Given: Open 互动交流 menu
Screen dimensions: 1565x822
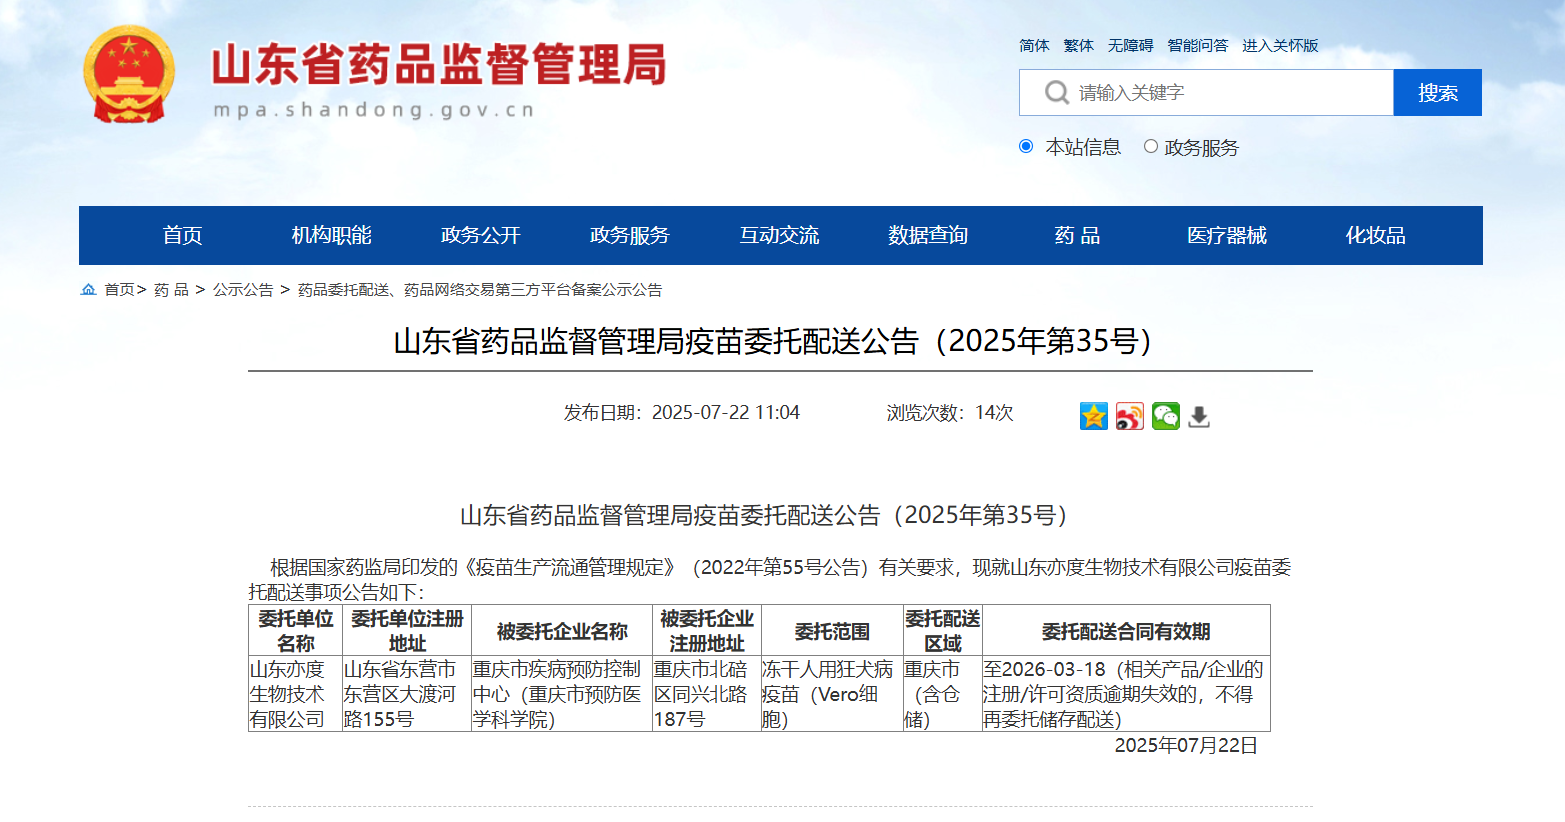Looking at the screenshot, I should point(779,235).
